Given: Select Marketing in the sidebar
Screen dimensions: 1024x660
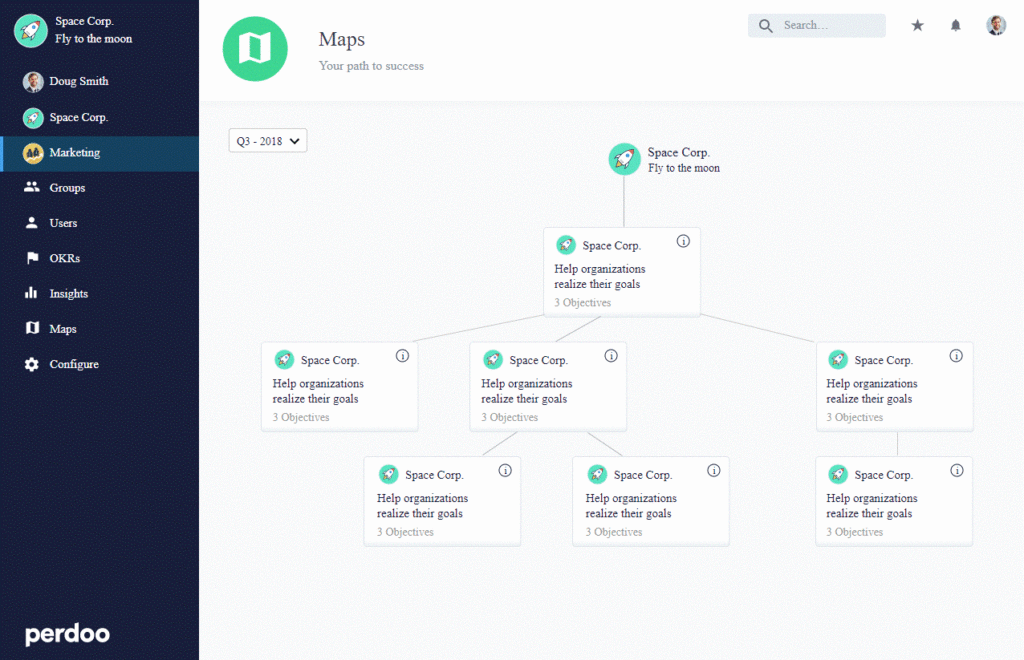Looking at the screenshot, I should pyautogui.click(x=99, y=153).
